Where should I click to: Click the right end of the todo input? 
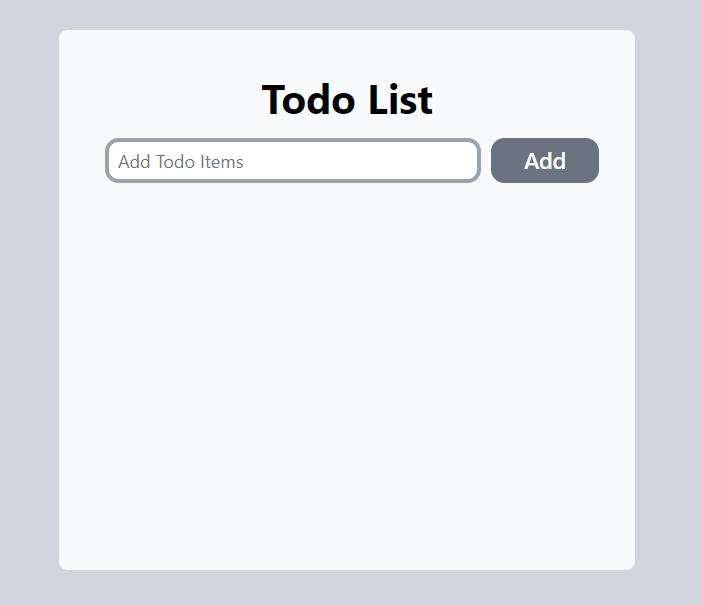[x=460, y=161]
